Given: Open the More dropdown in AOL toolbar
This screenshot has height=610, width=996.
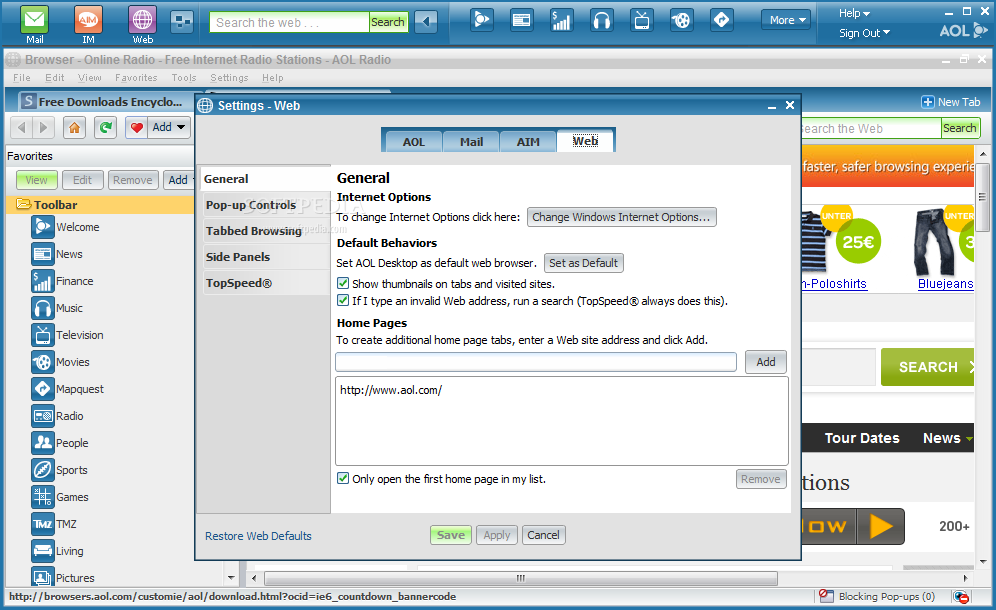Looking at the screenshot, I should pos(786,20).
